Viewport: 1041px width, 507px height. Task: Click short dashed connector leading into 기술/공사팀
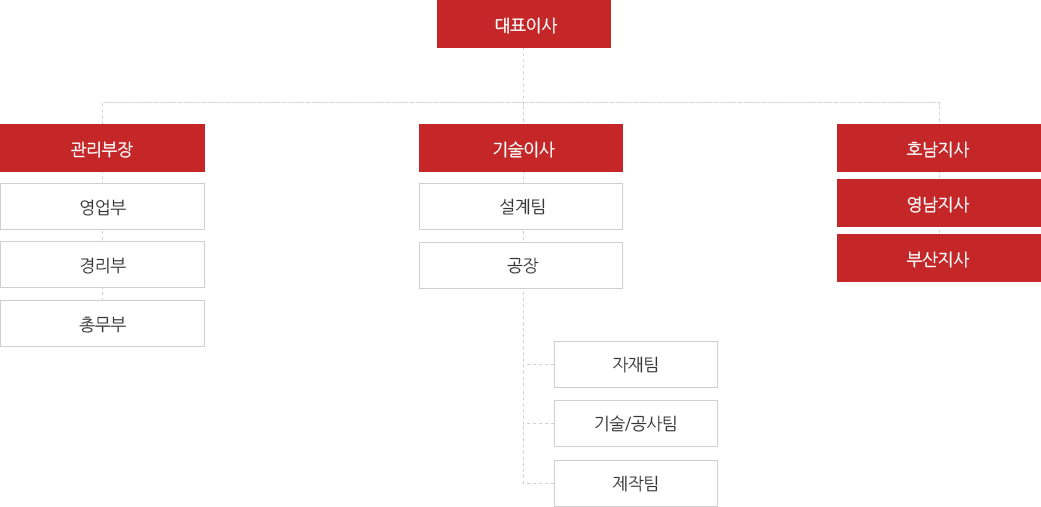tap(539, 423)
